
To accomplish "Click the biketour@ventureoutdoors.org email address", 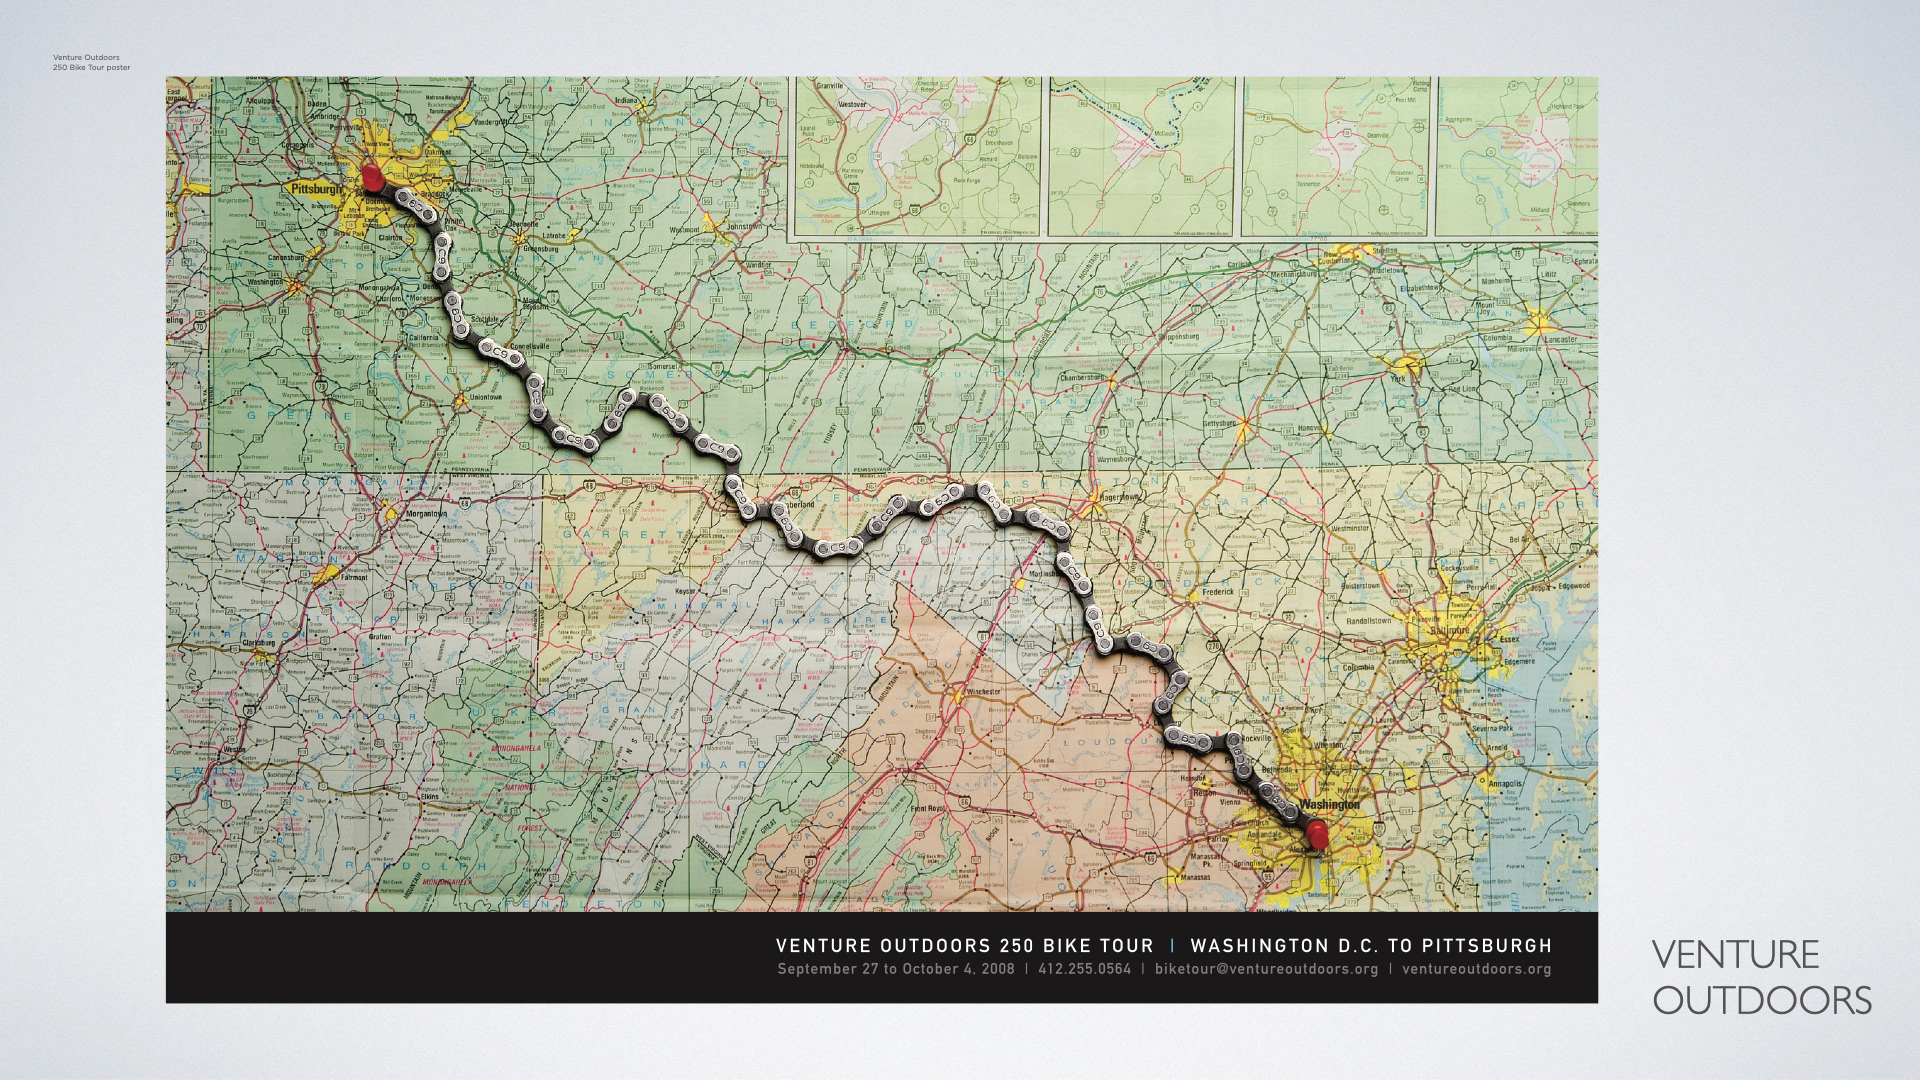I will click(1266, 969).
